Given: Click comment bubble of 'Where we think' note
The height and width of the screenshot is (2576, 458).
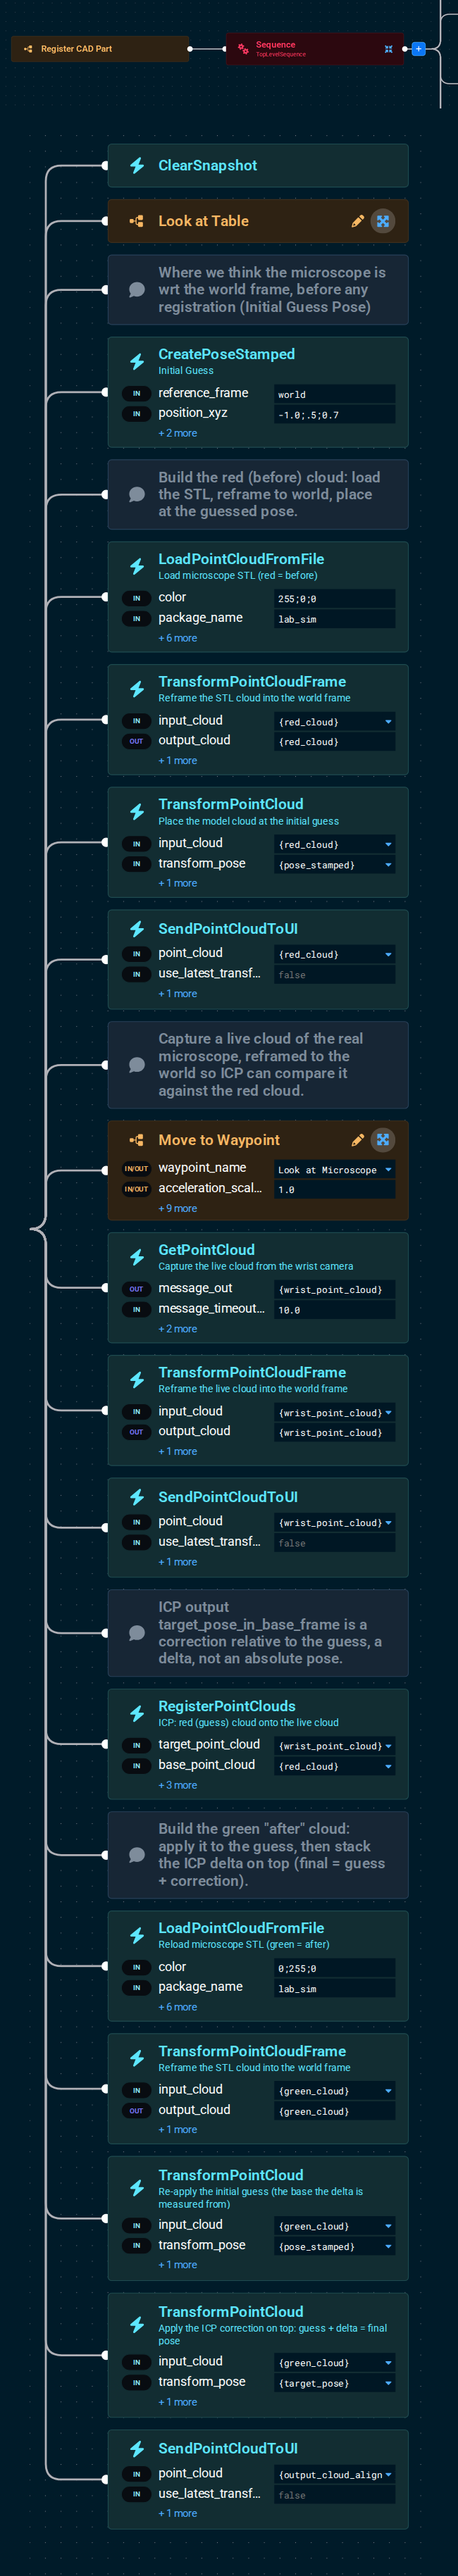Looking at the screenshot, I should [x=137, y=290].
